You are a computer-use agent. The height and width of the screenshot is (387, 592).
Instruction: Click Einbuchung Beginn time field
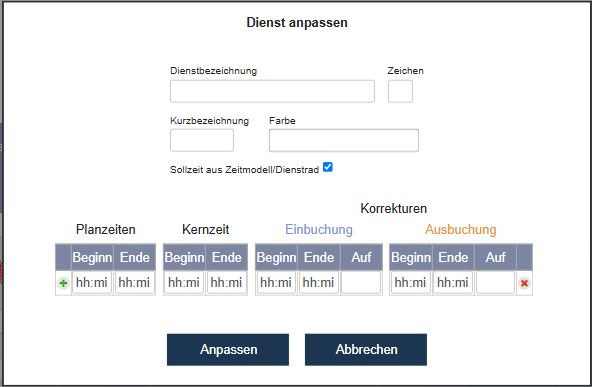pos(276,282)
